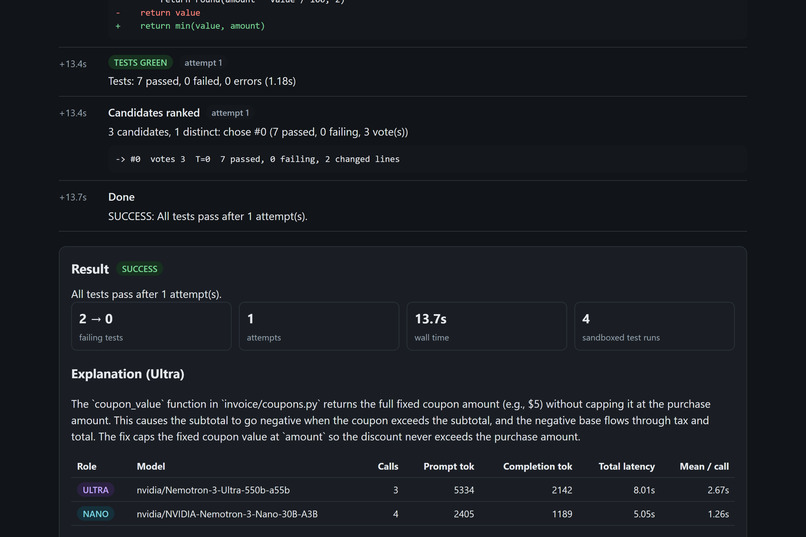The width and height of the screenshot is (806, 537).
Task: Click 'attempt 1' label next to TESTS GREEN
Action: [x=203, y=63]
